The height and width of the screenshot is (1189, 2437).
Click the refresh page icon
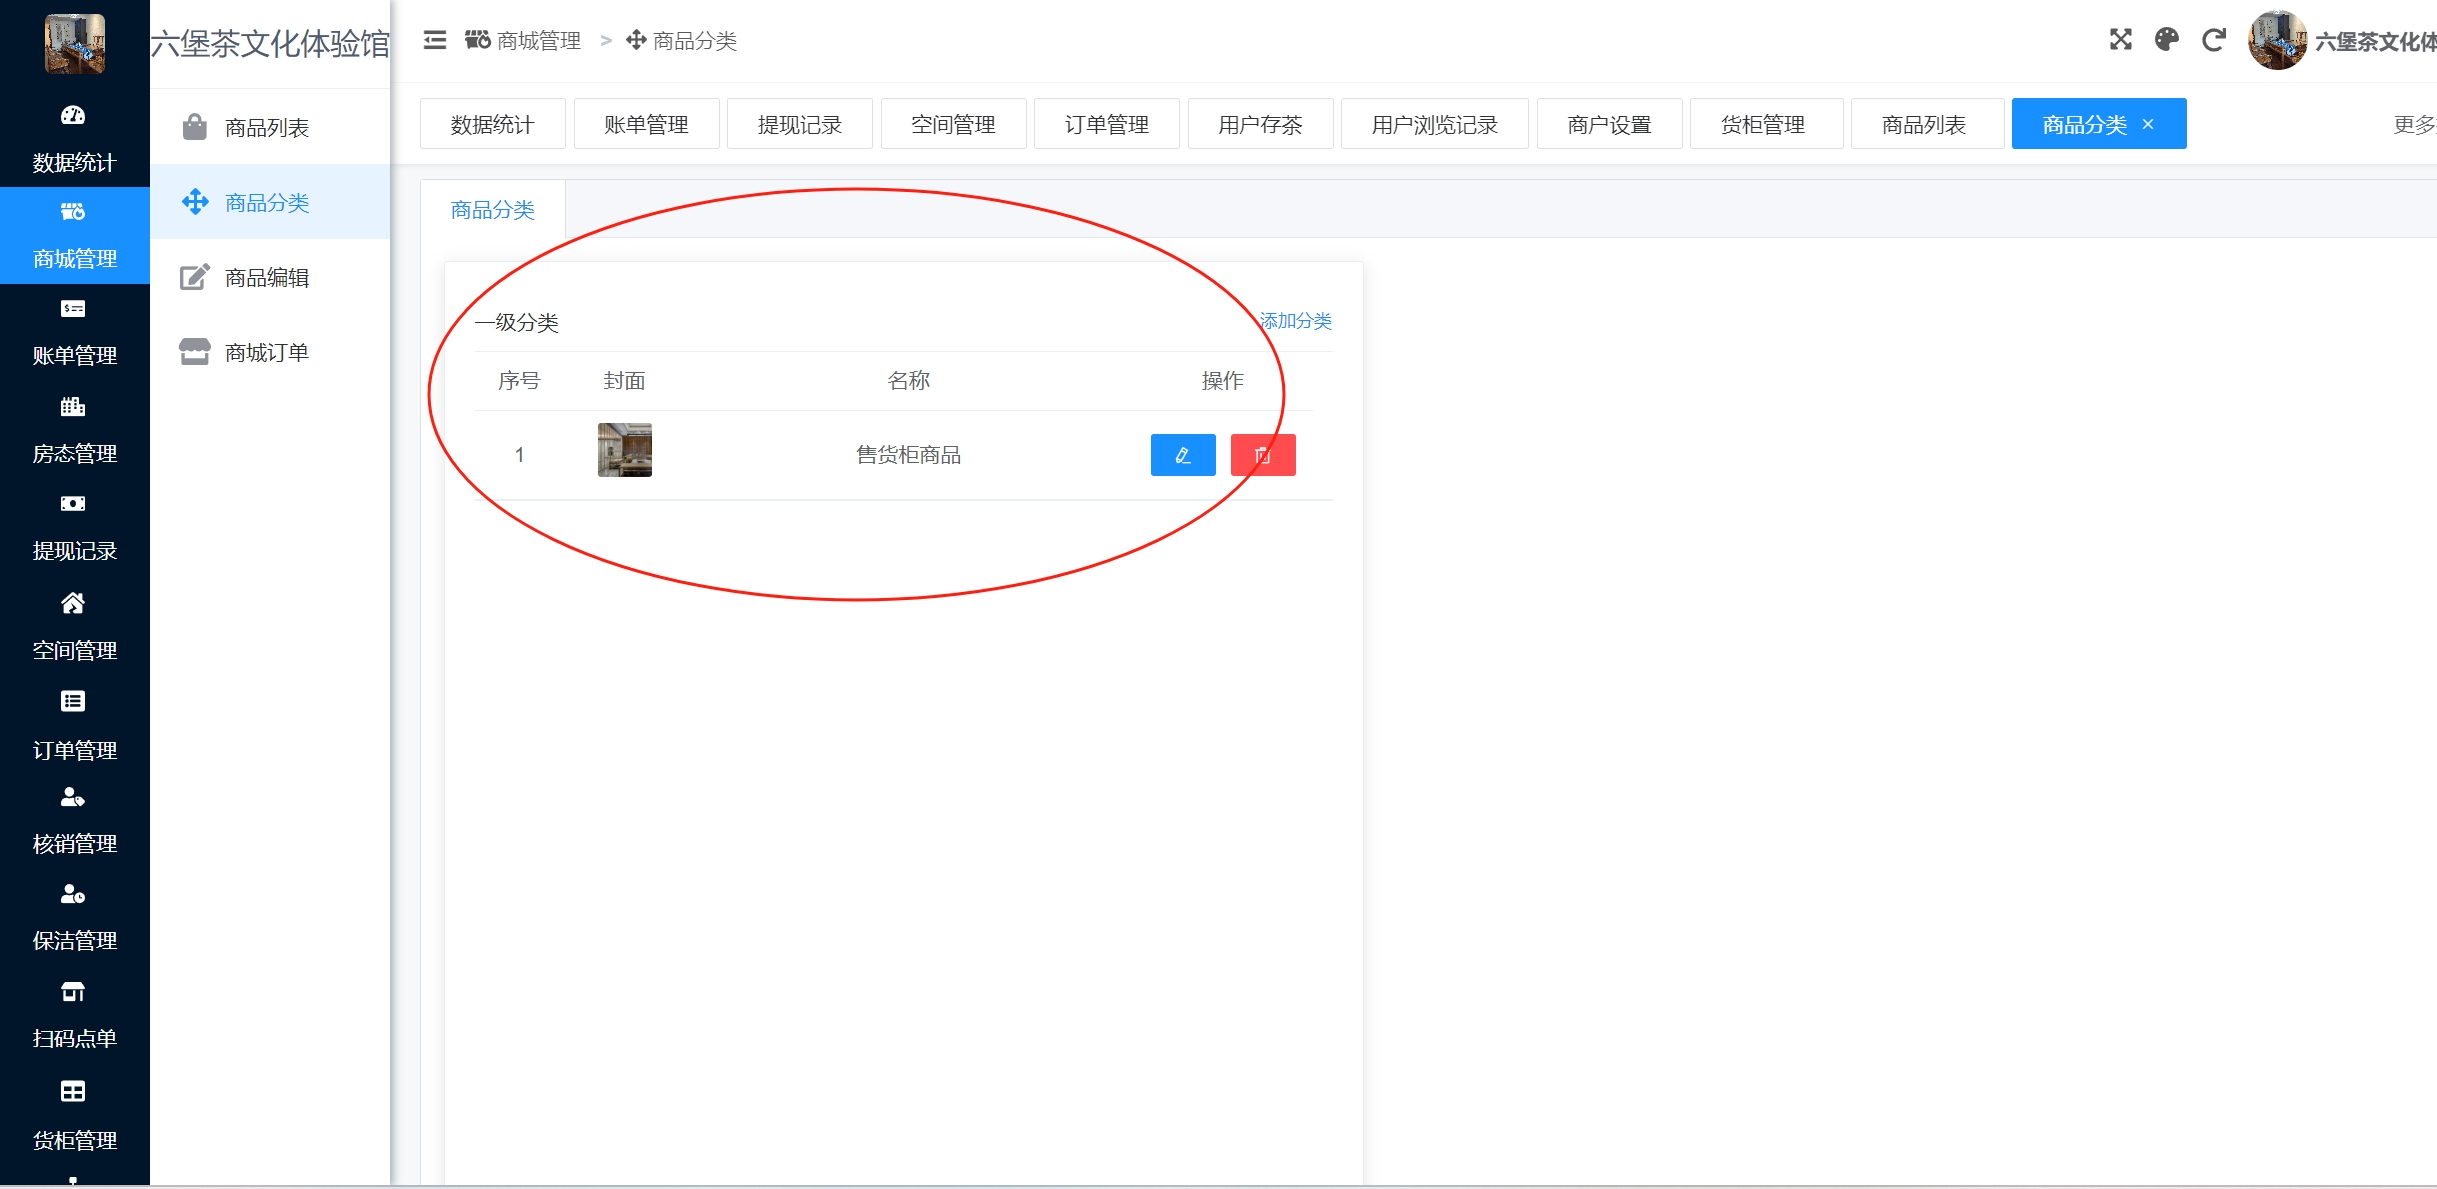pyautogui.click(x=2213, y=40)
